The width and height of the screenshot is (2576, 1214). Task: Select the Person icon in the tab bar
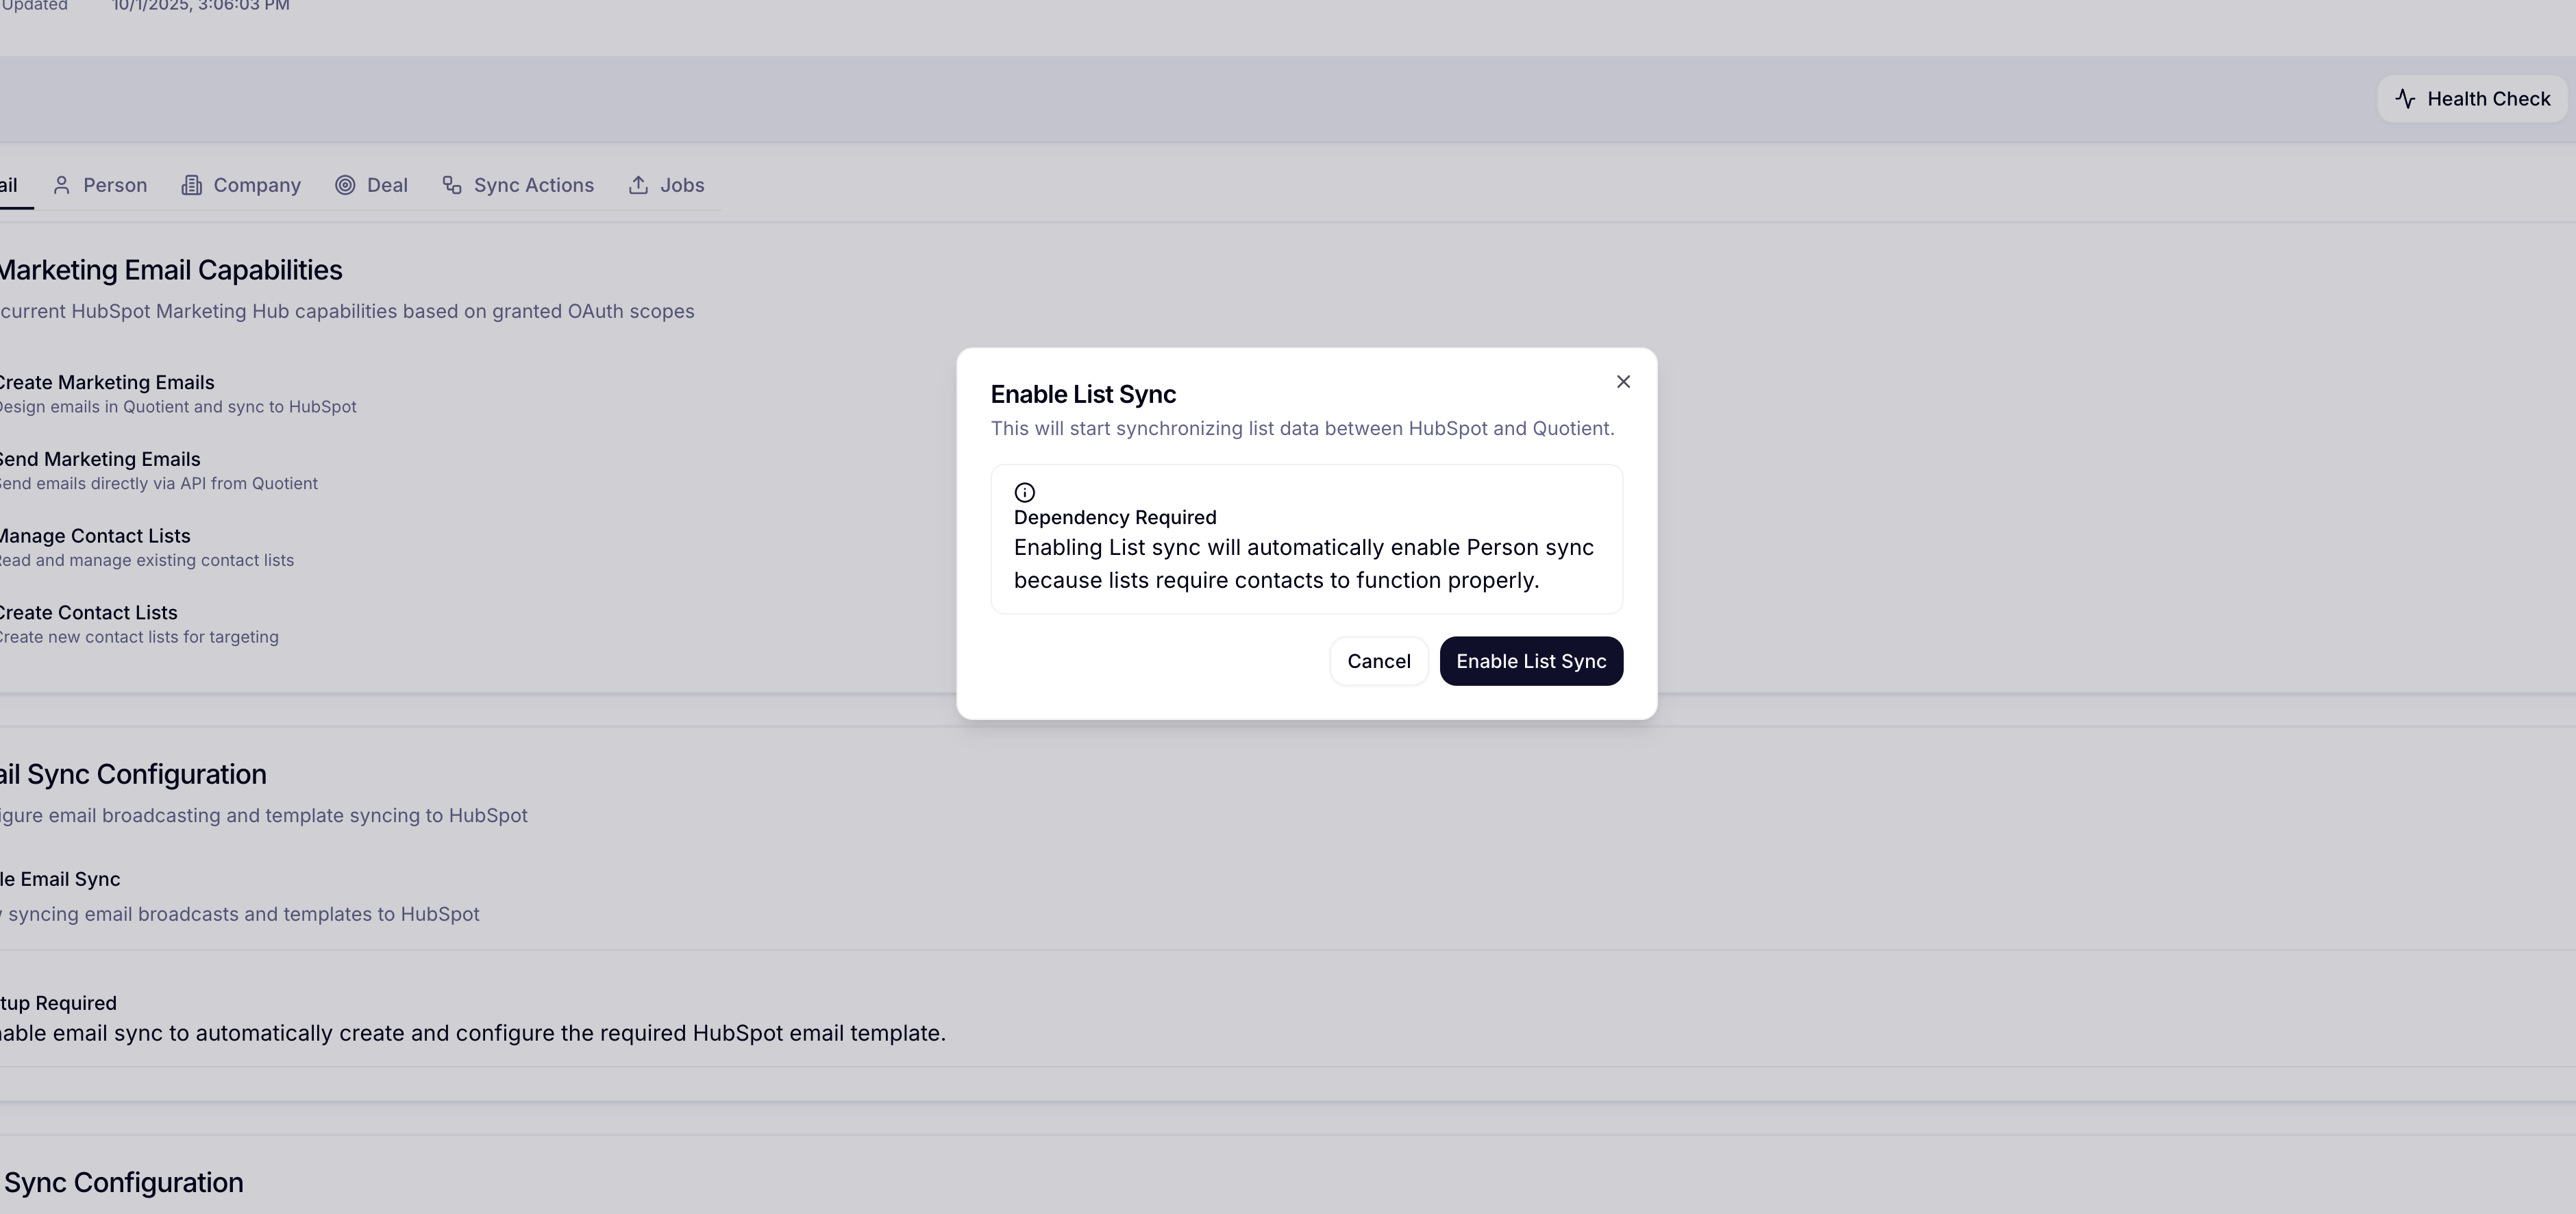coord(63,185)
